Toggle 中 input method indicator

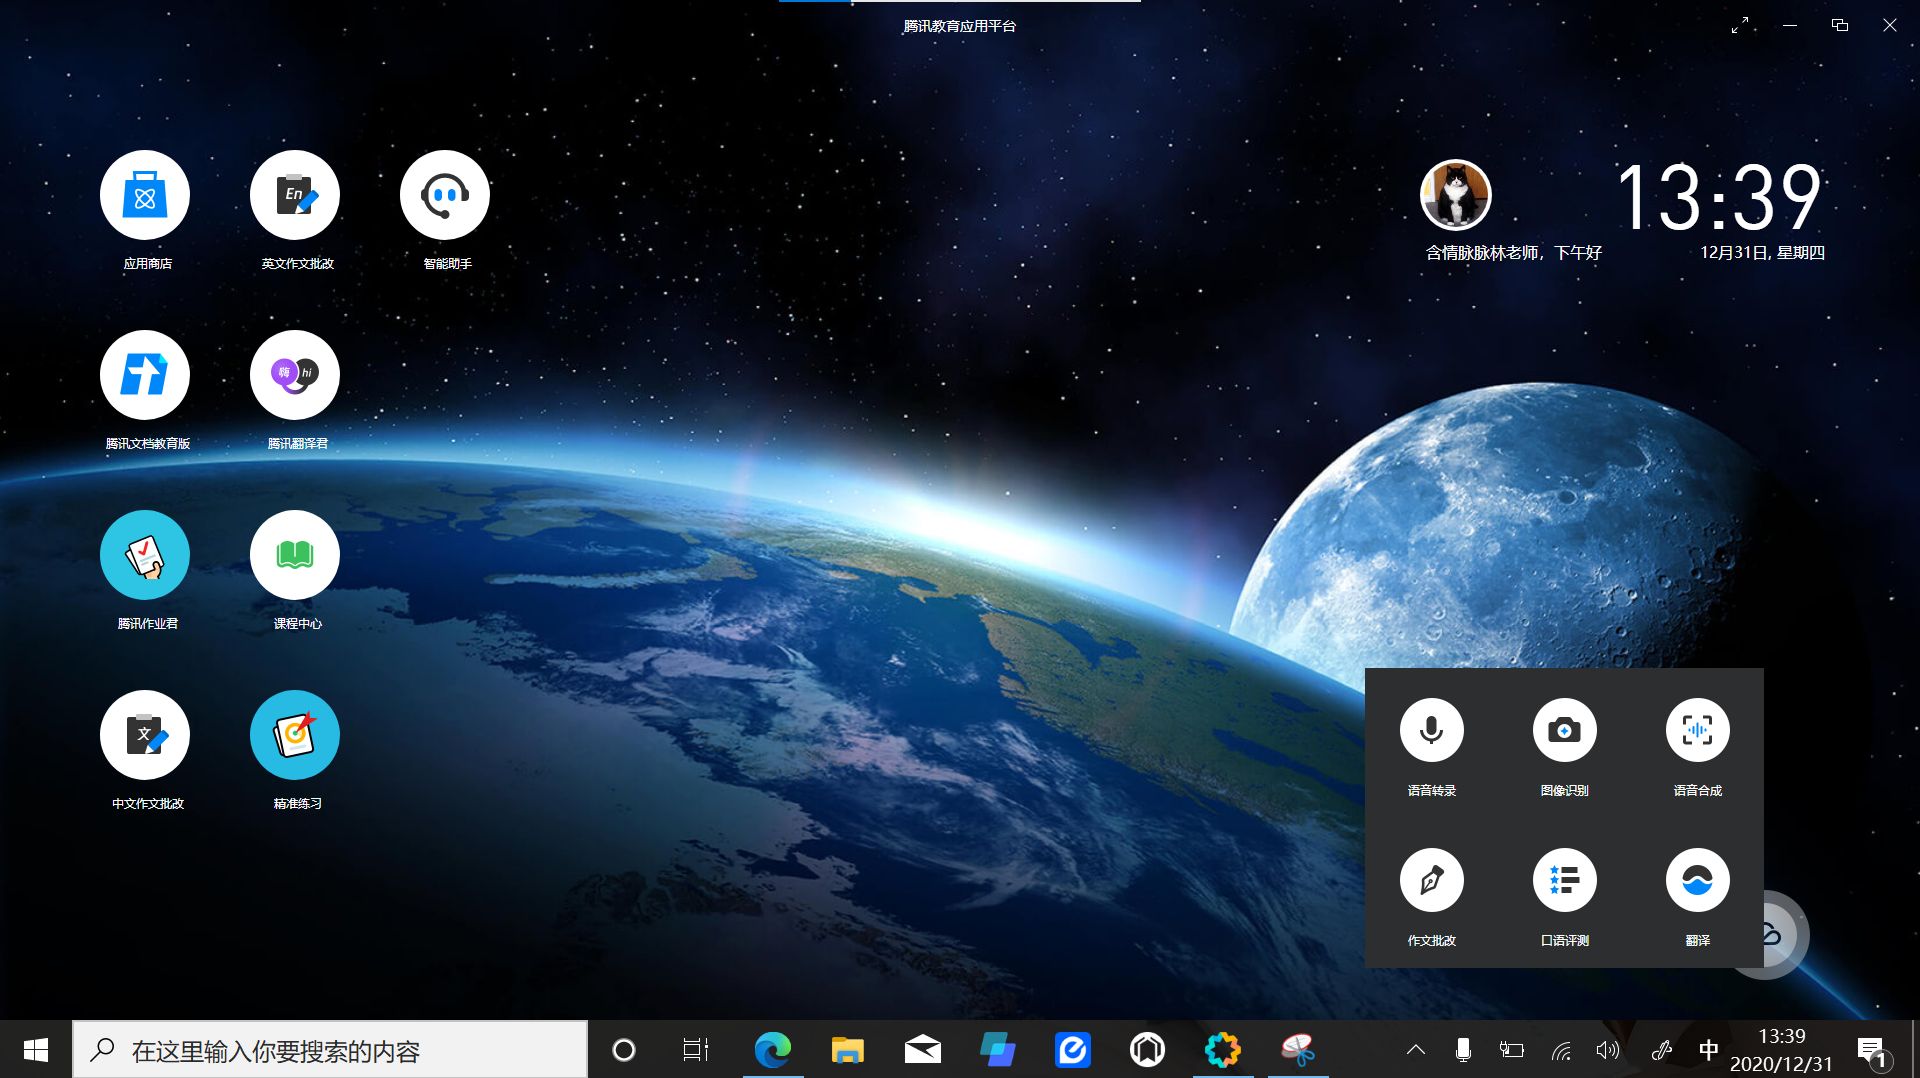(x=1709, y=1050)
